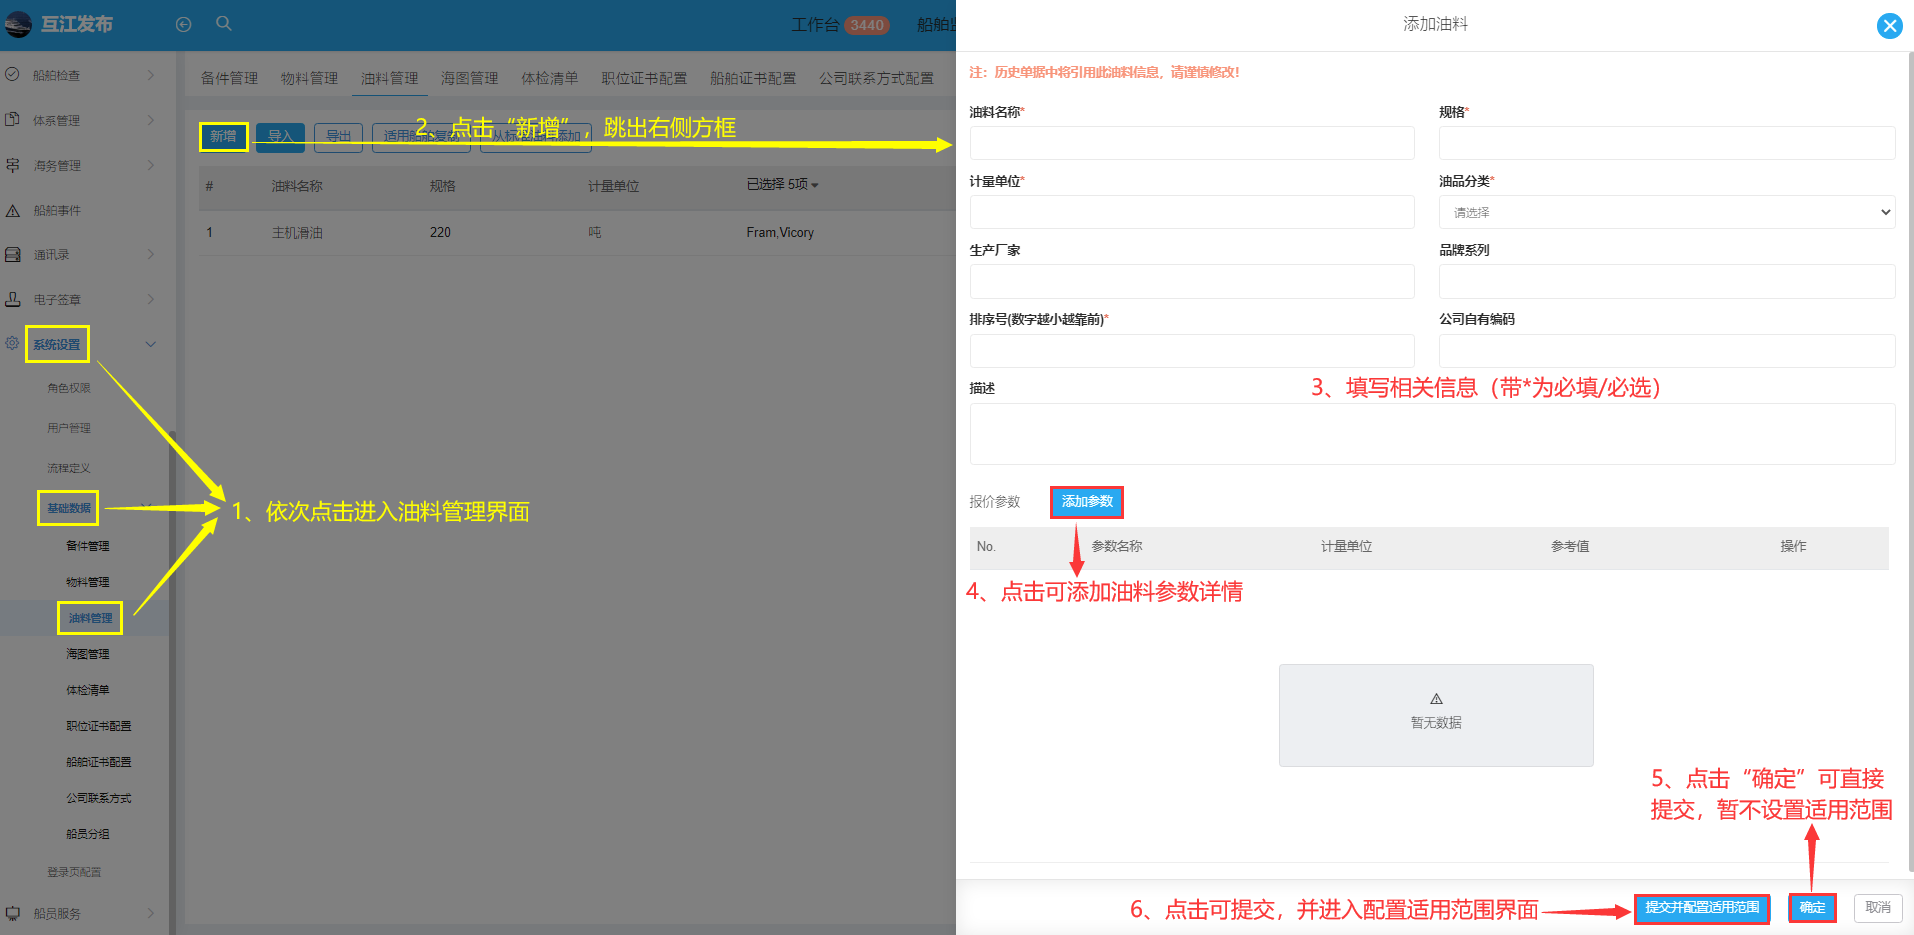Click the 确定 button
The width and height of the screenshot is (1914, 935).
[x=1812, y=908]
